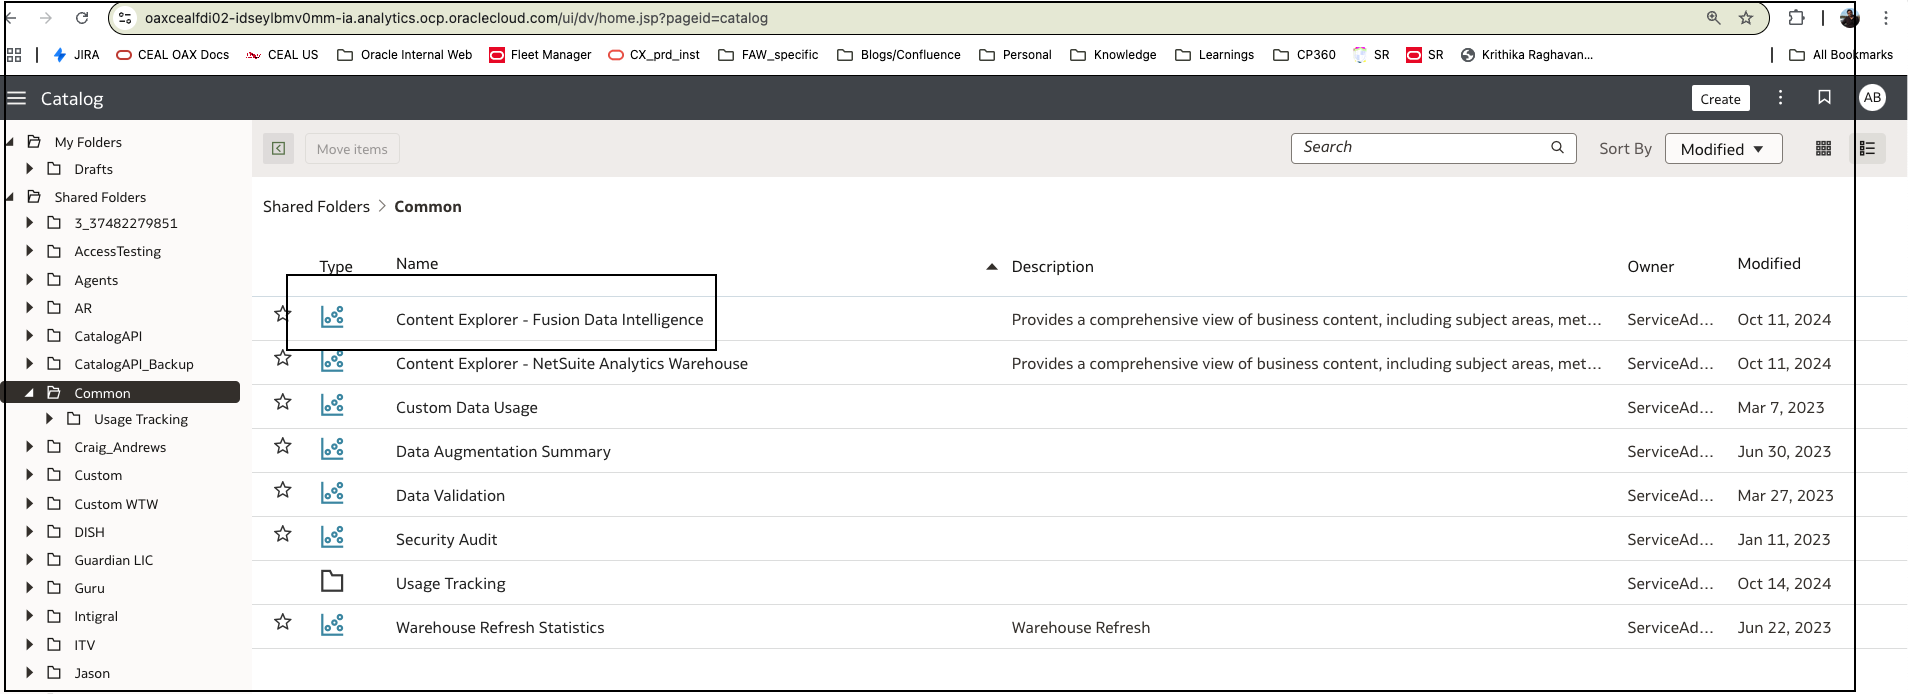Viewport: 1908px width, 694px height.
Task: Open the Warehouse Refresh Statistics workbook
Action: (x=500, y=627)
